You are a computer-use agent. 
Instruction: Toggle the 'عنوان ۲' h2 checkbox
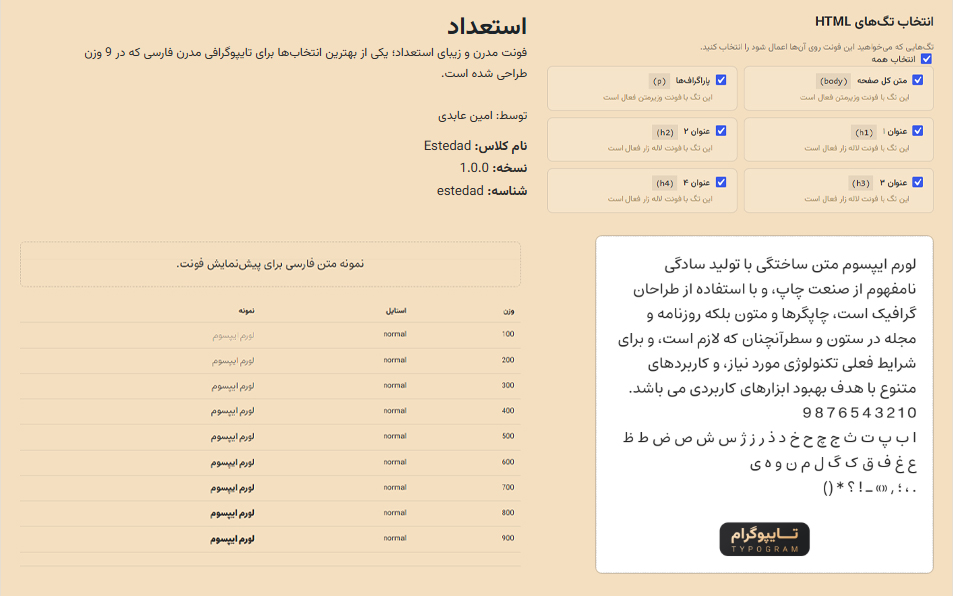coord(721,131)
